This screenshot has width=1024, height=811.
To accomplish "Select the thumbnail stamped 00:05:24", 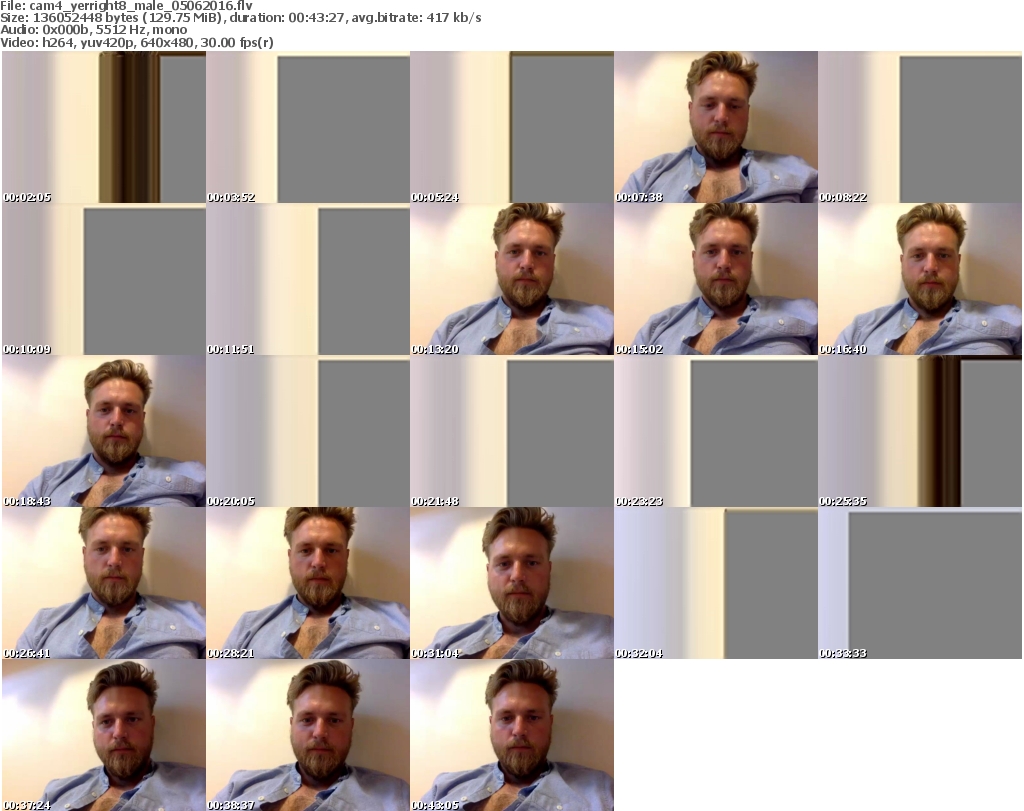I will [x=512, y=127].
